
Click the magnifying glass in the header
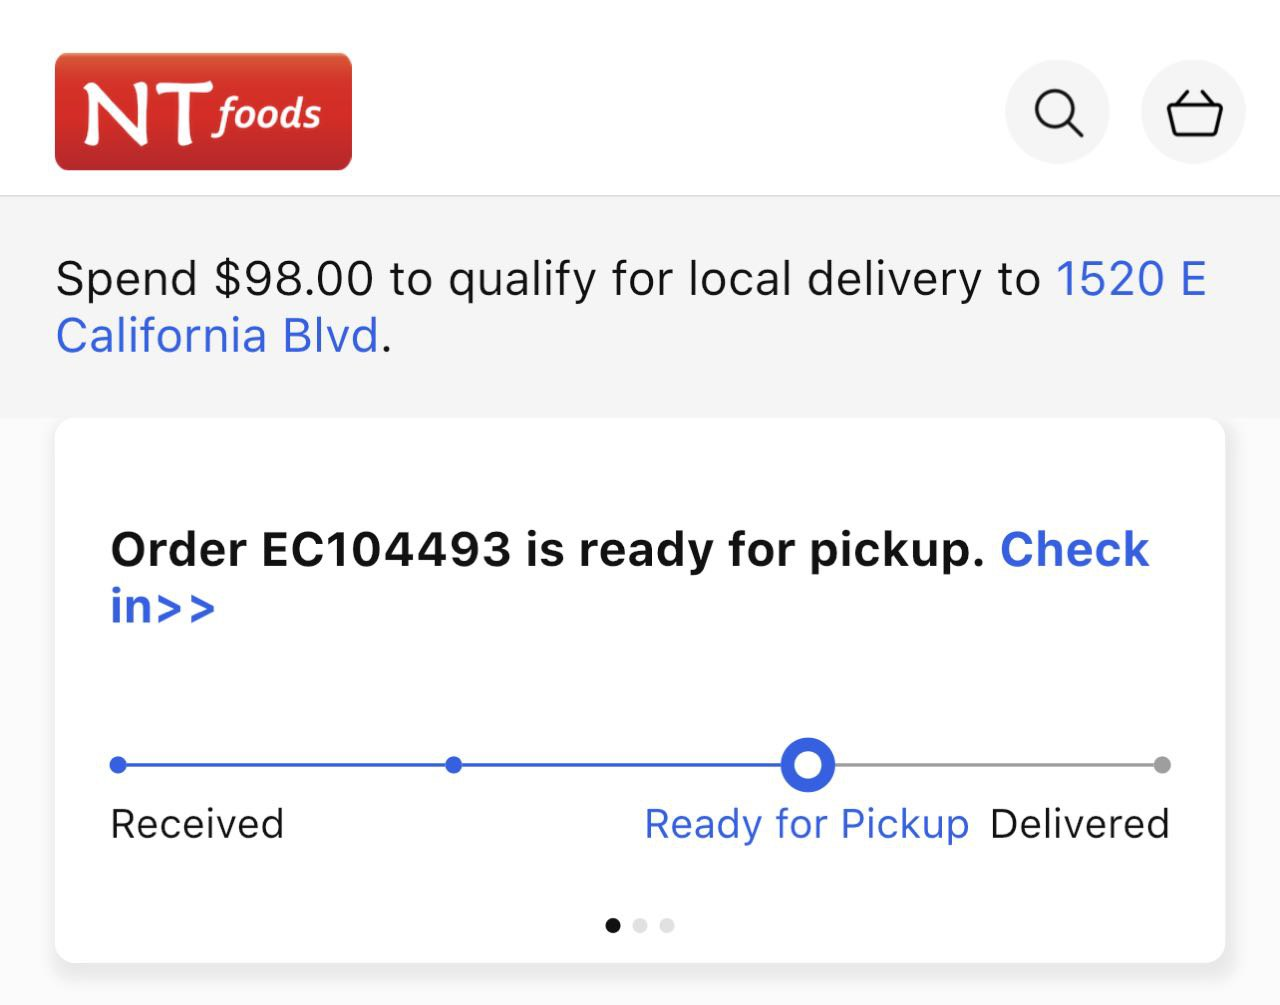(x=1057, y=111)
